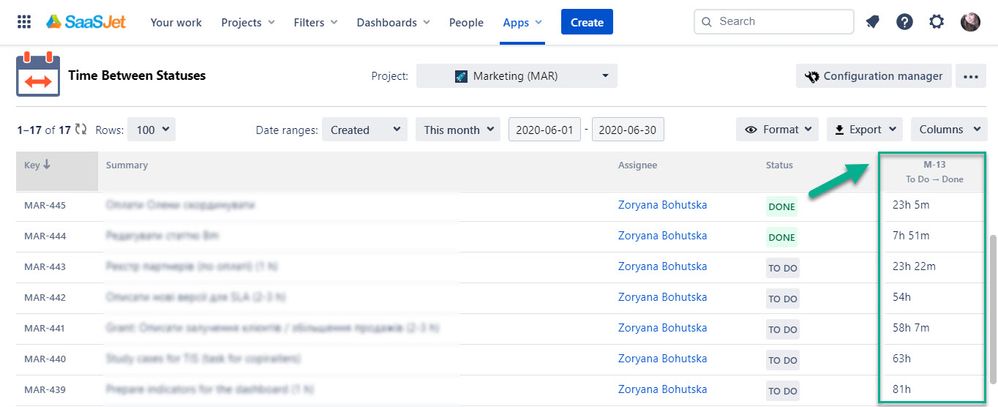Click the Assignee column header
Image resolution: width=998 pixels, height=407 pixels.
pyautogui.click(x=637, y=165)
